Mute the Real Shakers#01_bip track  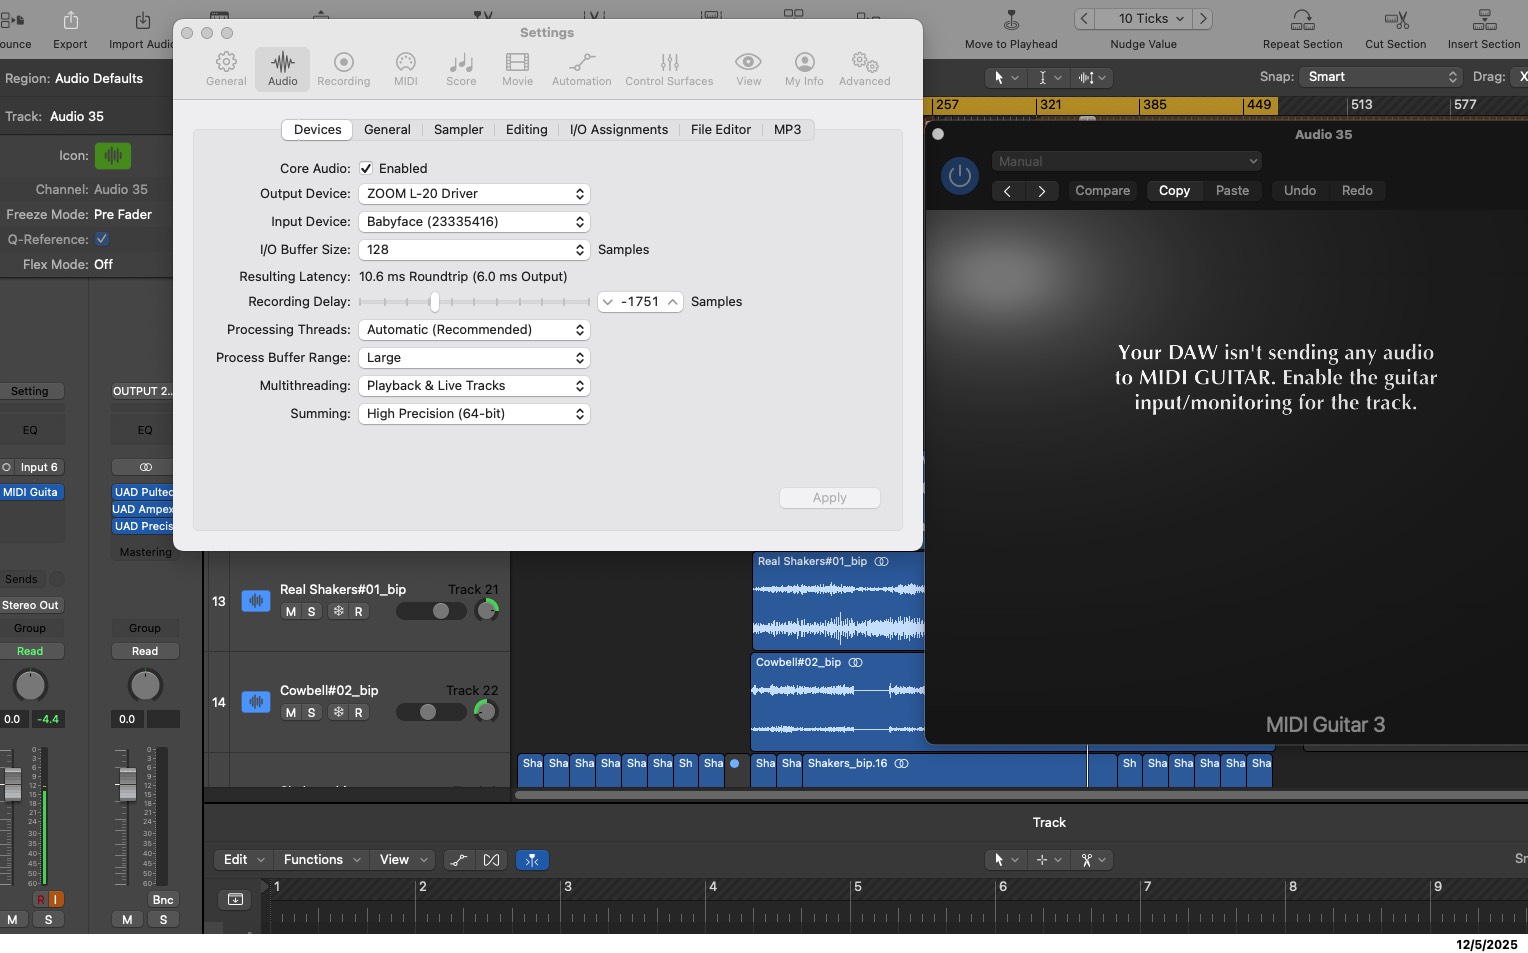(x=291, y=612)
